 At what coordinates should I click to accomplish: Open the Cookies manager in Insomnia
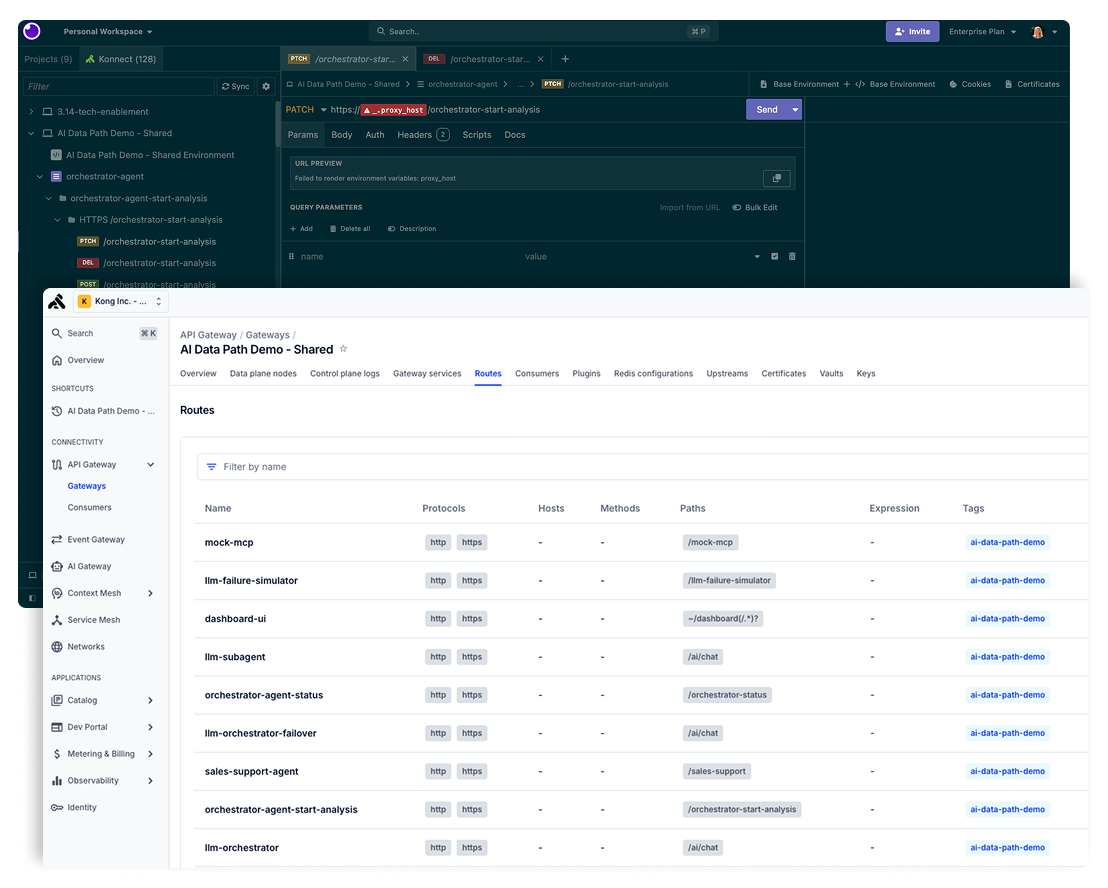[x=970, y=84]
